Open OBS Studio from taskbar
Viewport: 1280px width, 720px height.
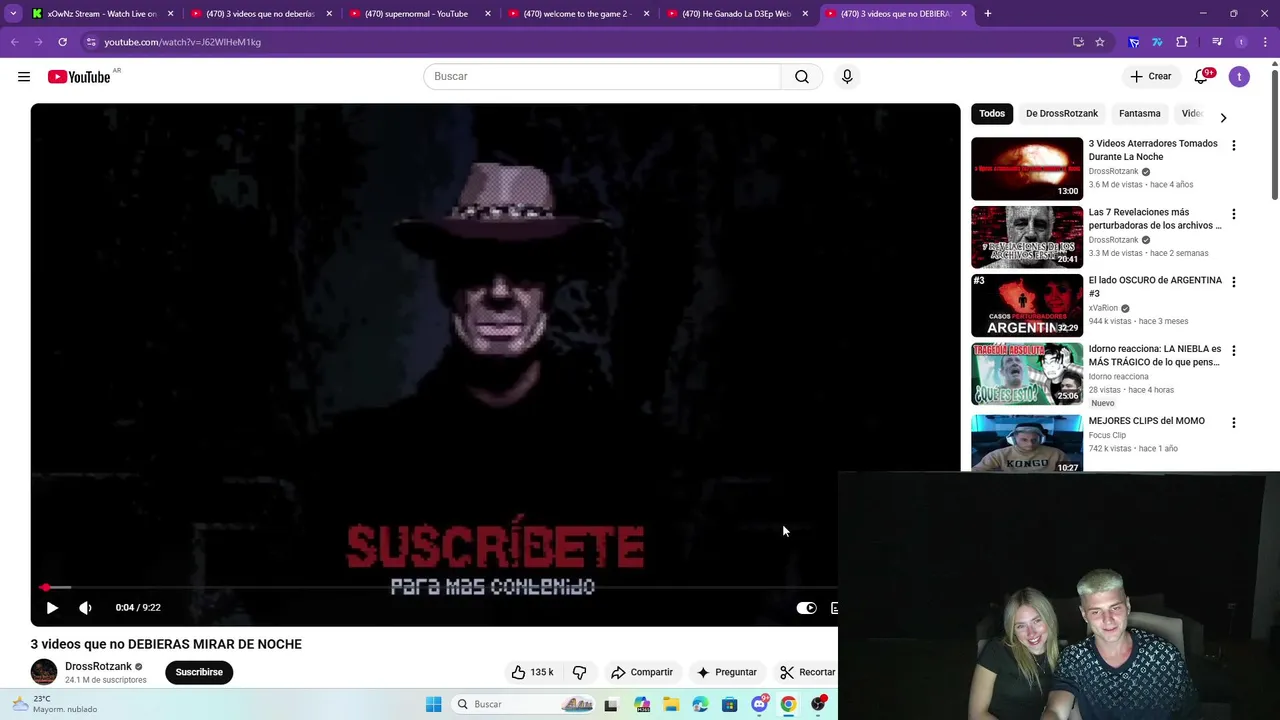click(x=818, y=705)
